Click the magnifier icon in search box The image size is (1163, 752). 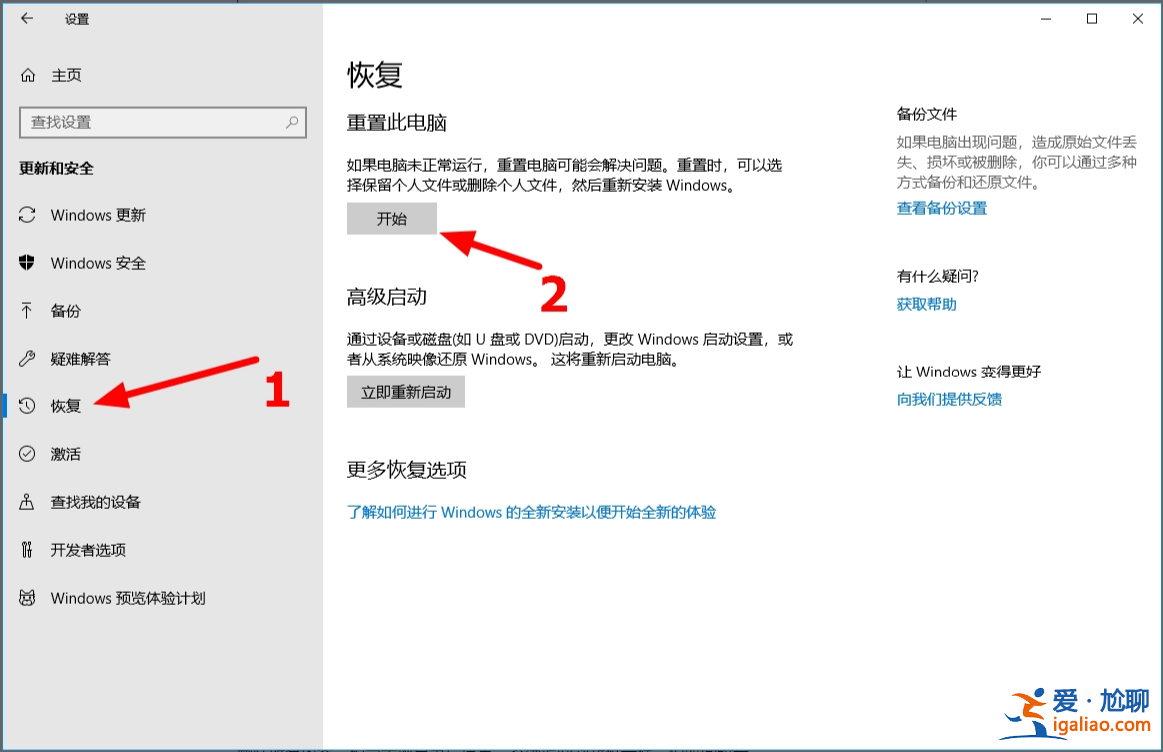tap(290, 122)
